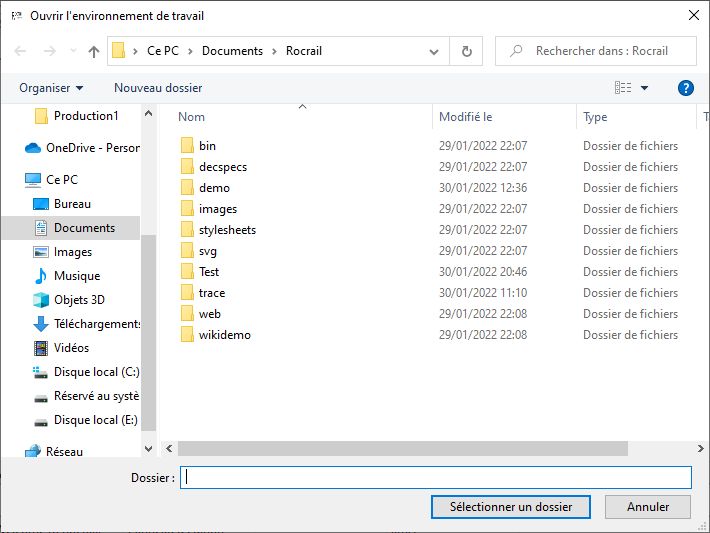This screenshot has width=710, height=533.
Task: Refresh the Rocrail folder listing
Action: [x=466, y=51]
